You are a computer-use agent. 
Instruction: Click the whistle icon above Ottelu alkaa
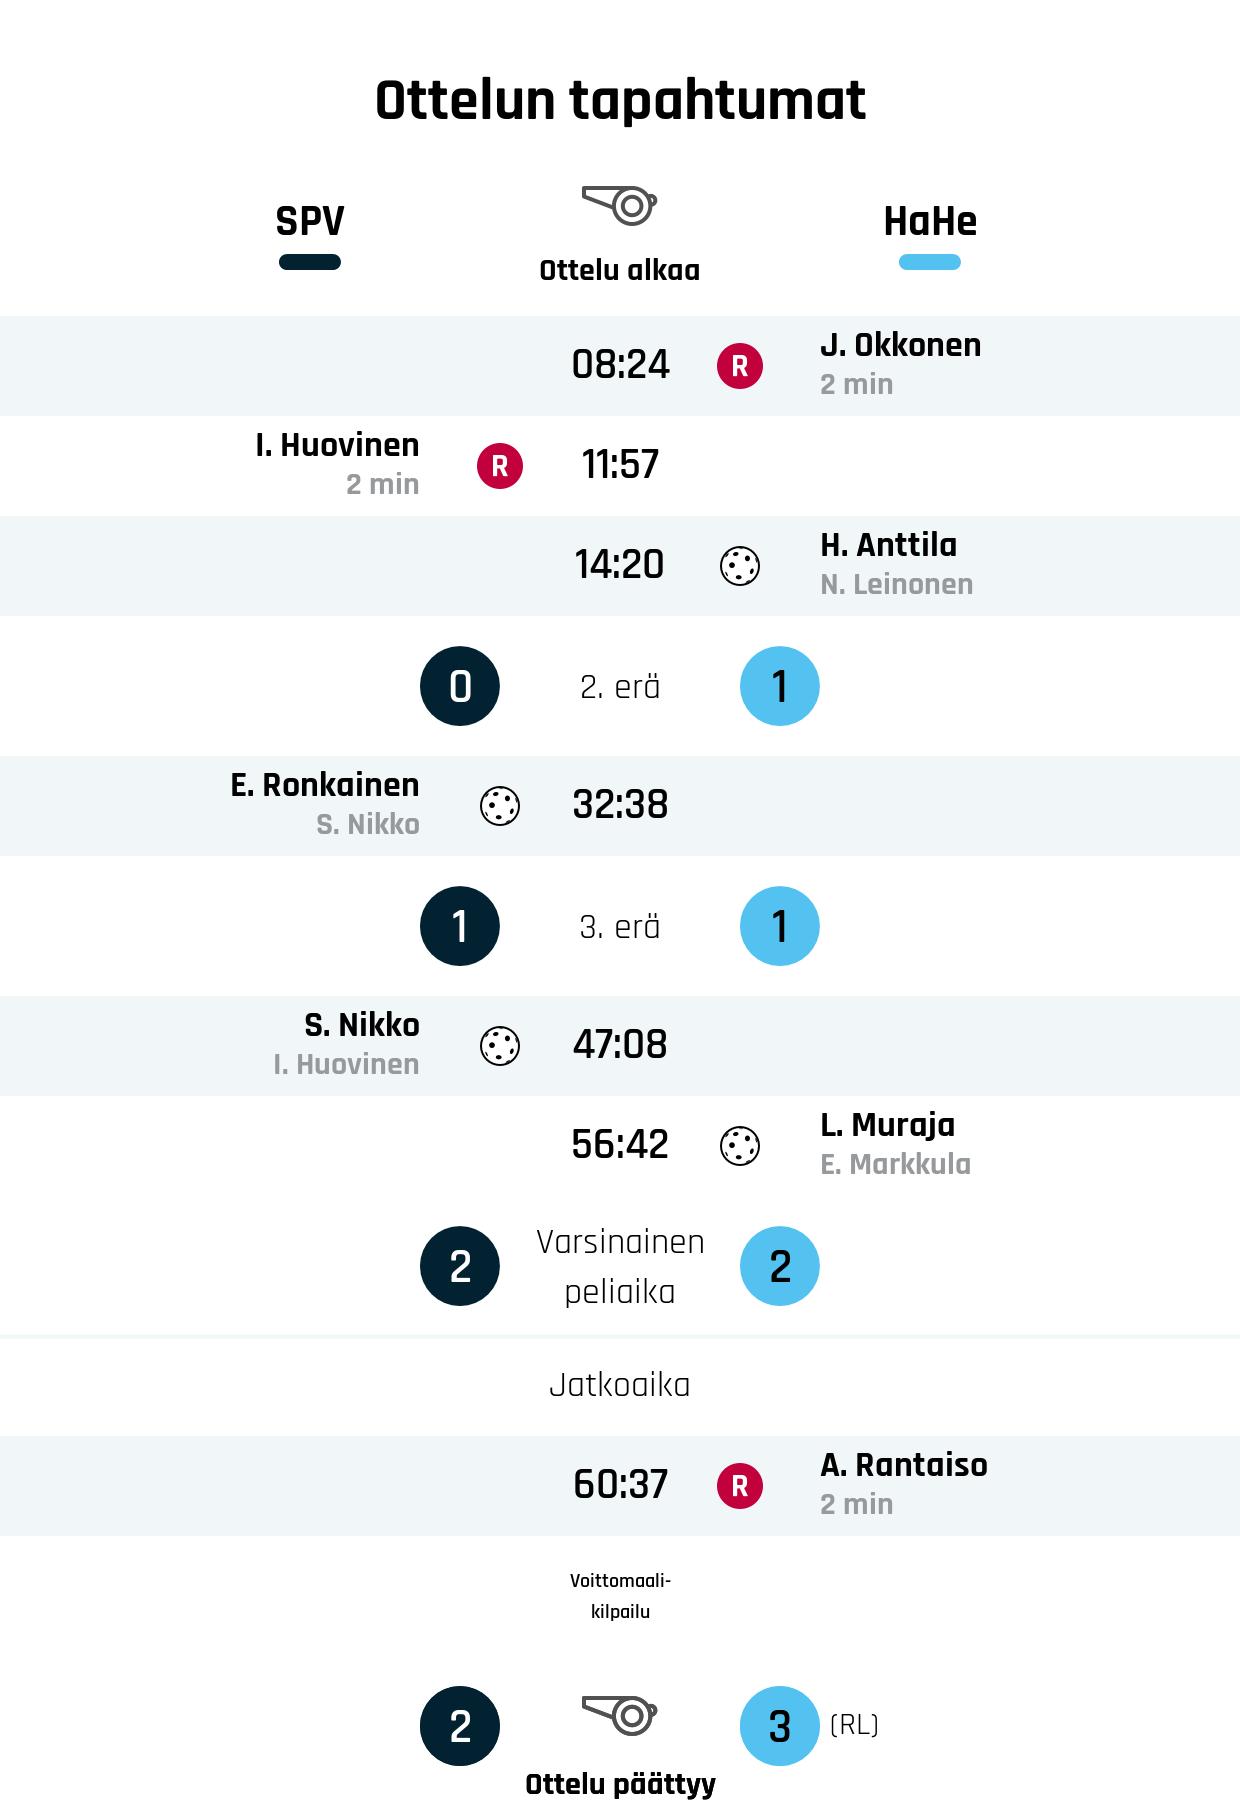coord(619,205)
